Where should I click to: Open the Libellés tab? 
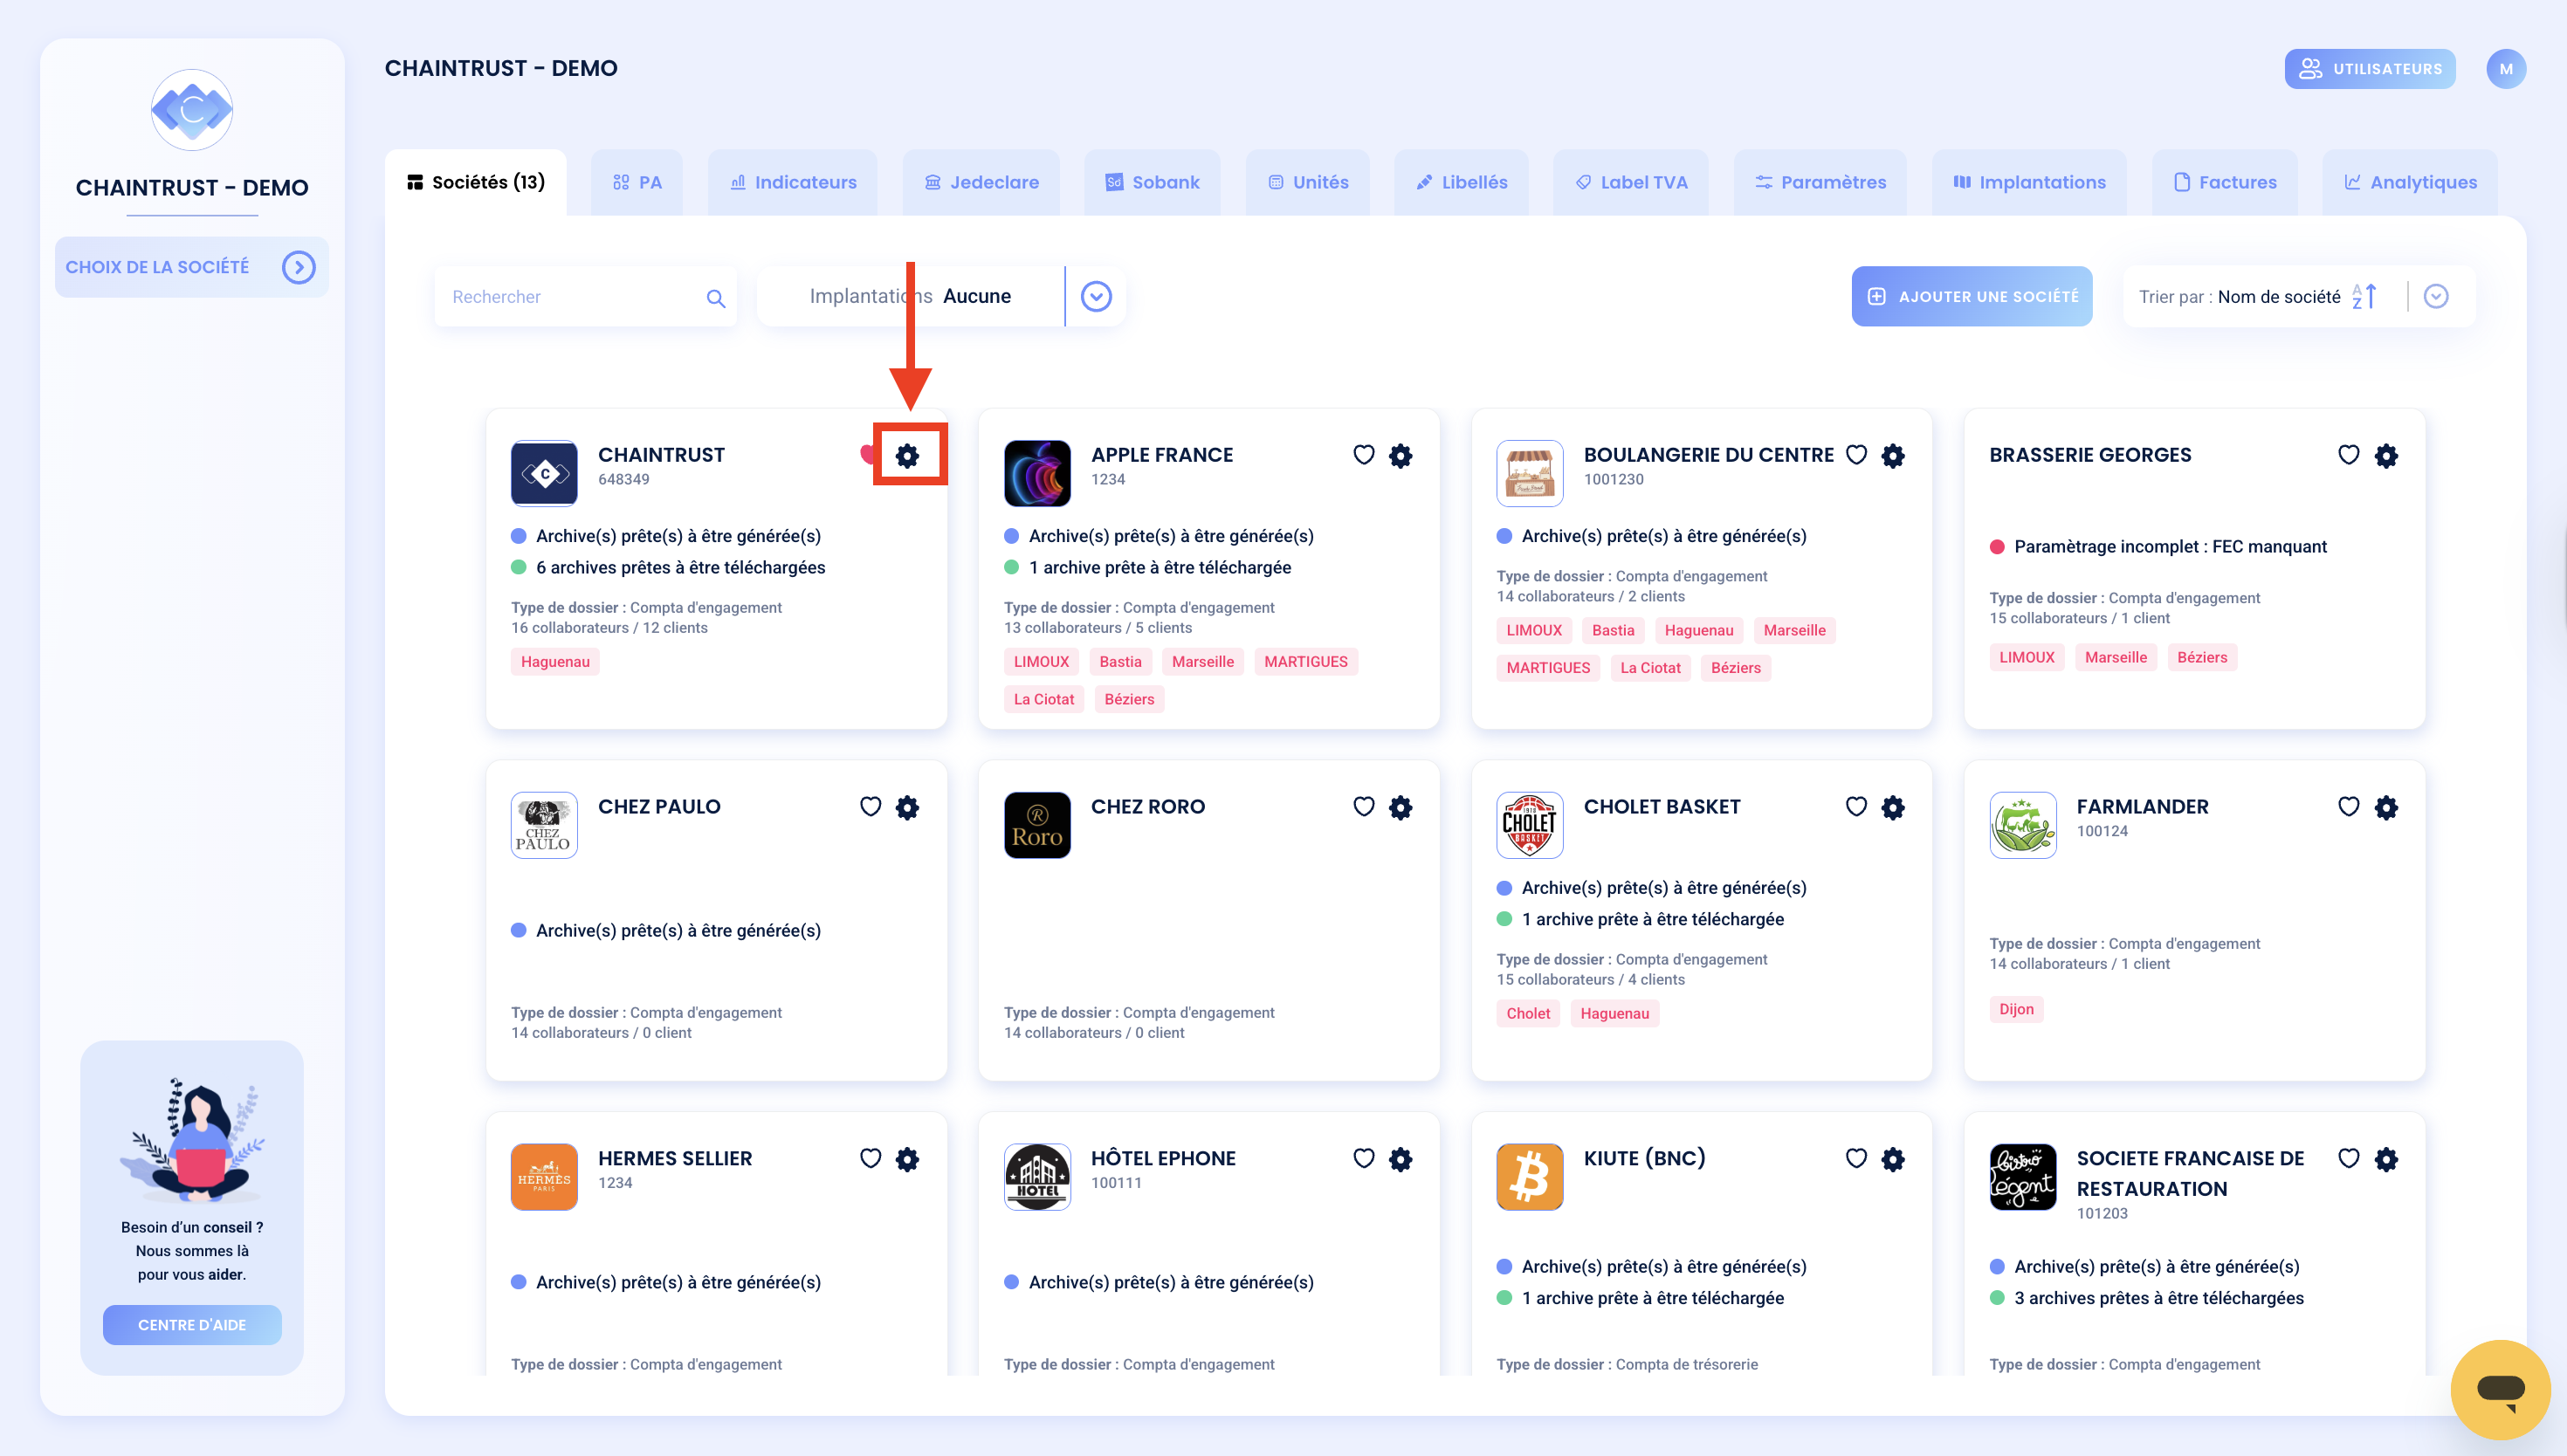tap(1461, 182)
